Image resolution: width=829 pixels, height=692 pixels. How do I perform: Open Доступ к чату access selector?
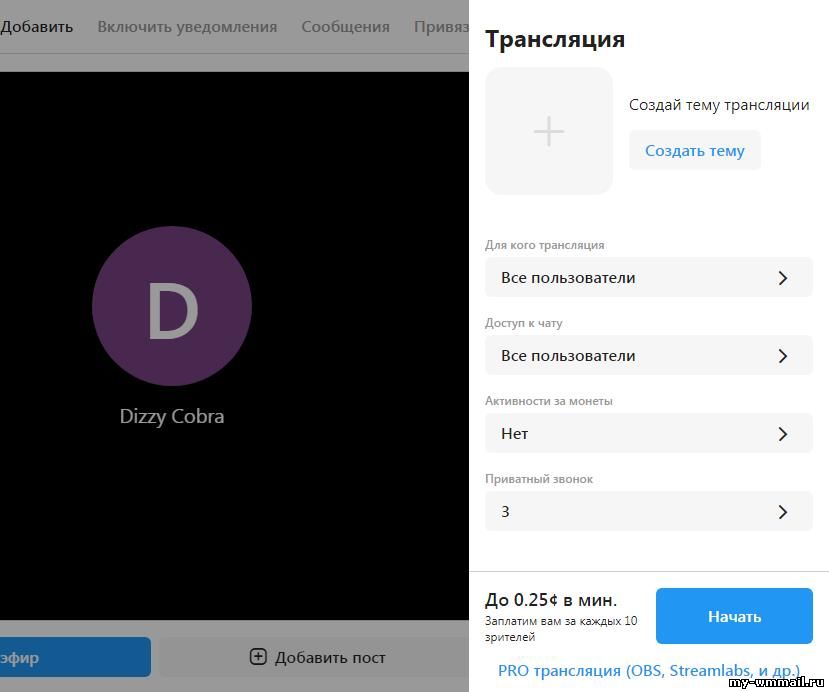[x=649, y=355]
